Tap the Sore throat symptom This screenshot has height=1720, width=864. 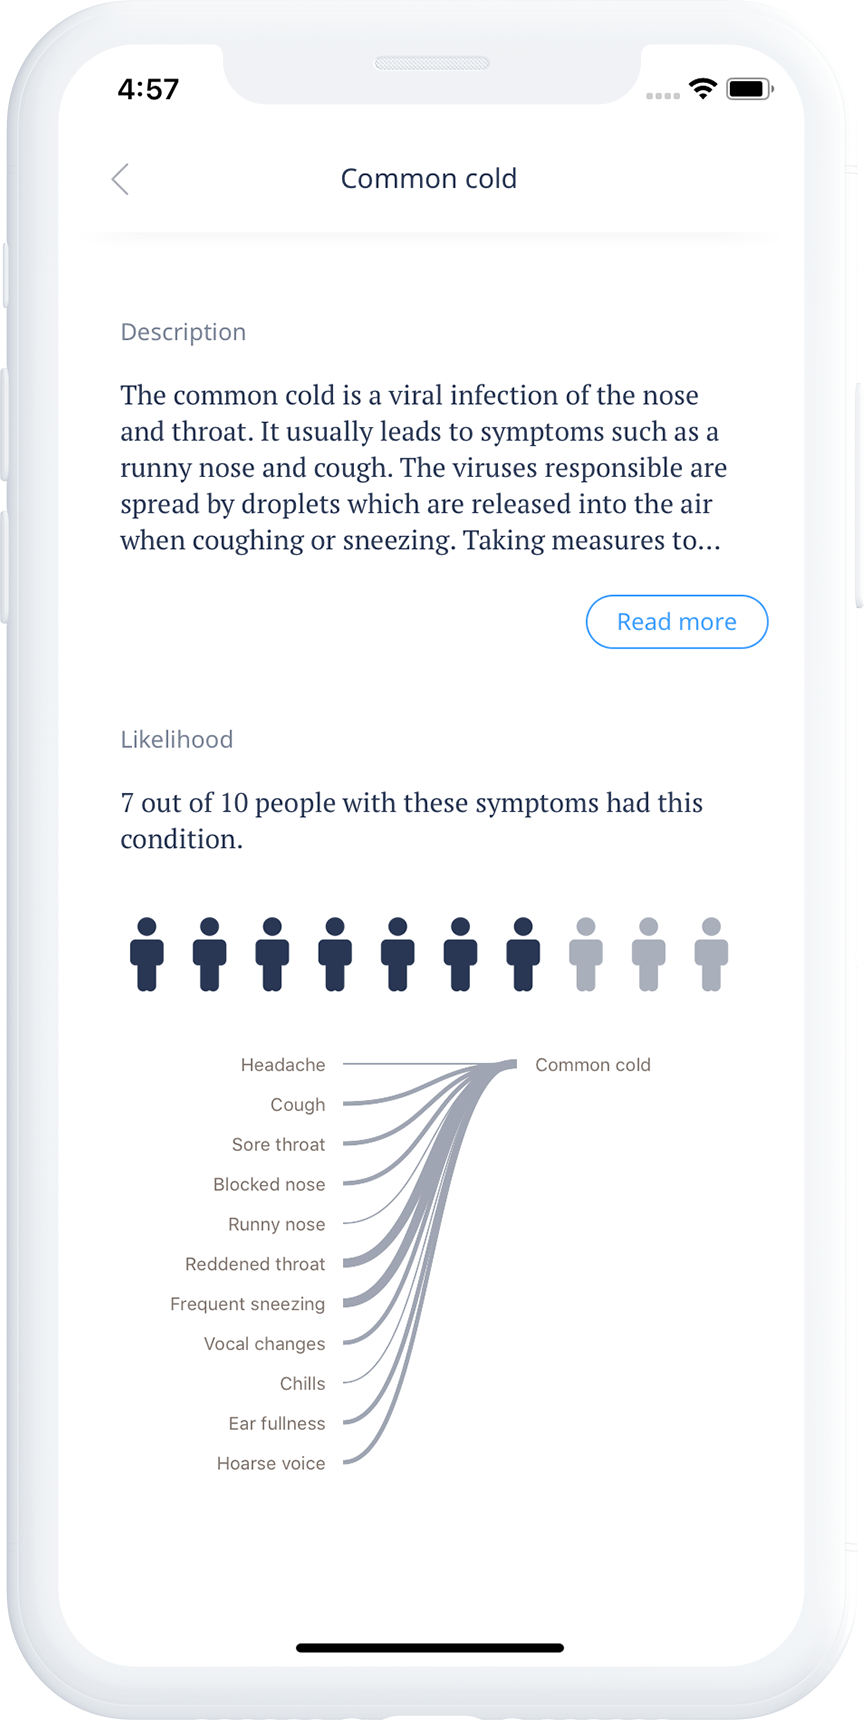point(278,1145)
